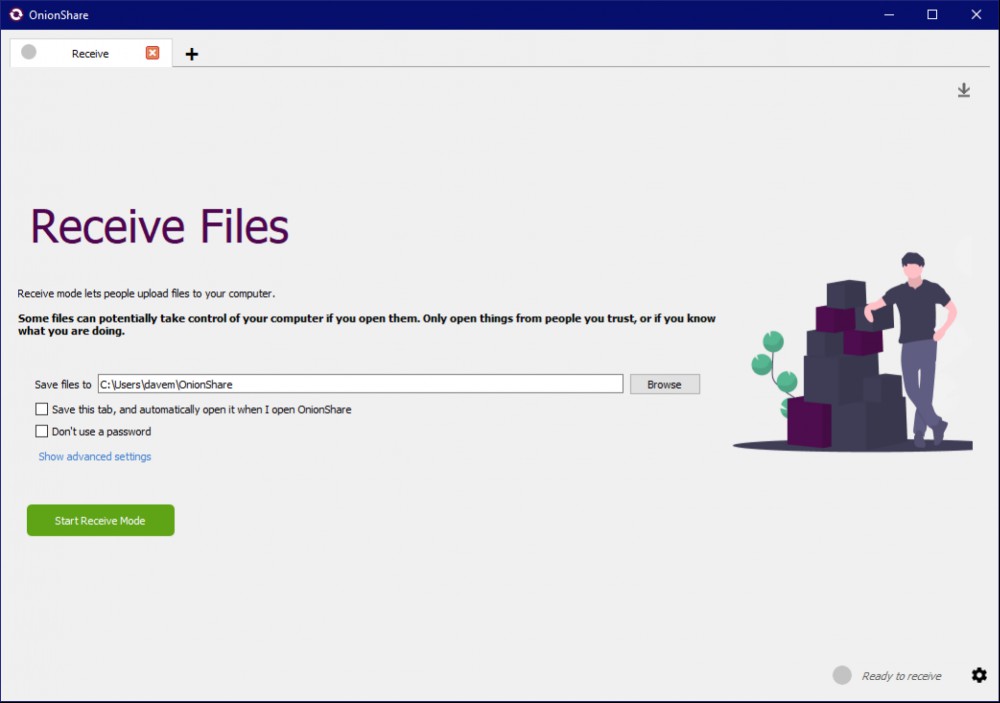Open a new tab with the plus icon

point(191,54)
